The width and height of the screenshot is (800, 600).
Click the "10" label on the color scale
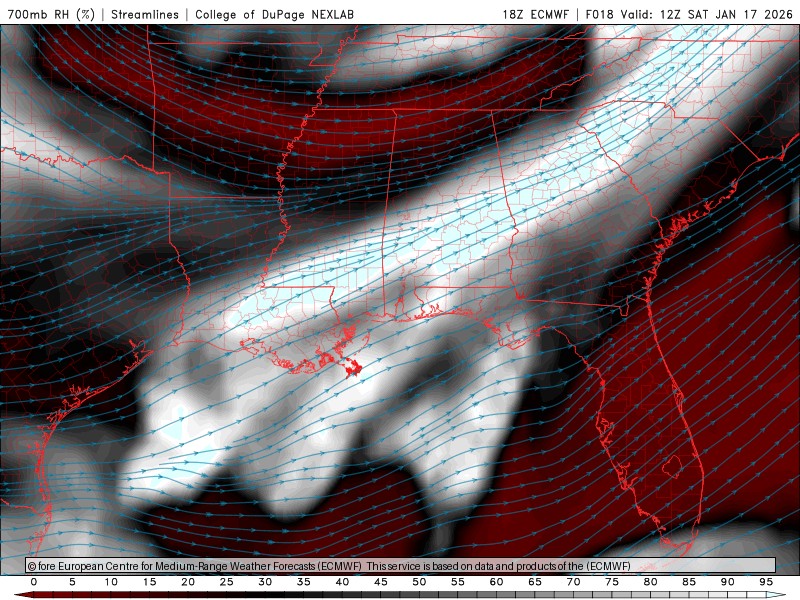(x=111, y=582)
